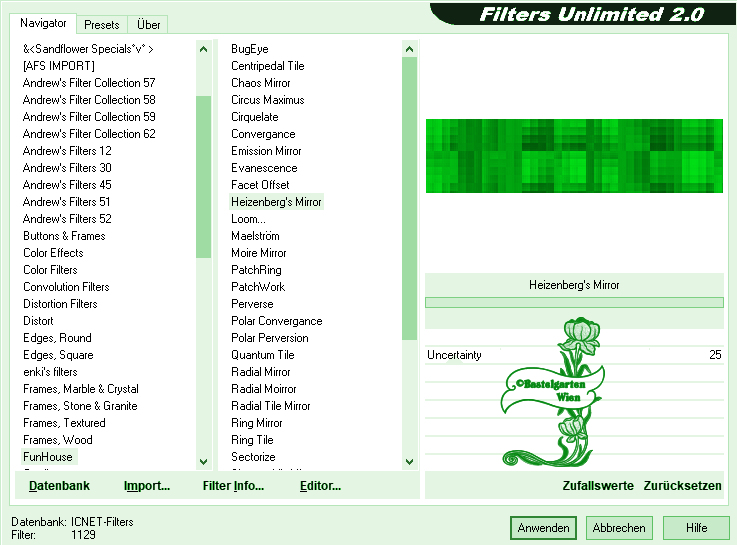
Task: Choose the Sectorize filter
Action: click(x=253, y=457)
